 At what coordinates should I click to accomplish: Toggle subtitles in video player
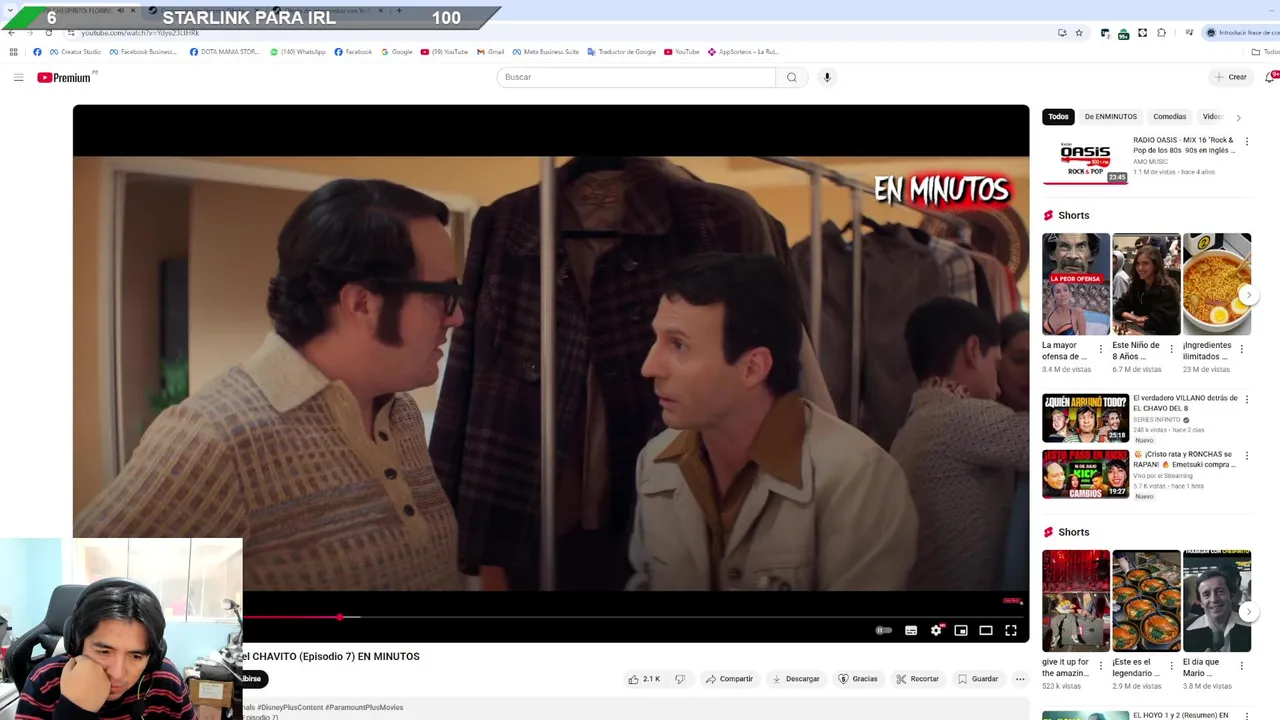(x=911, y=630)
